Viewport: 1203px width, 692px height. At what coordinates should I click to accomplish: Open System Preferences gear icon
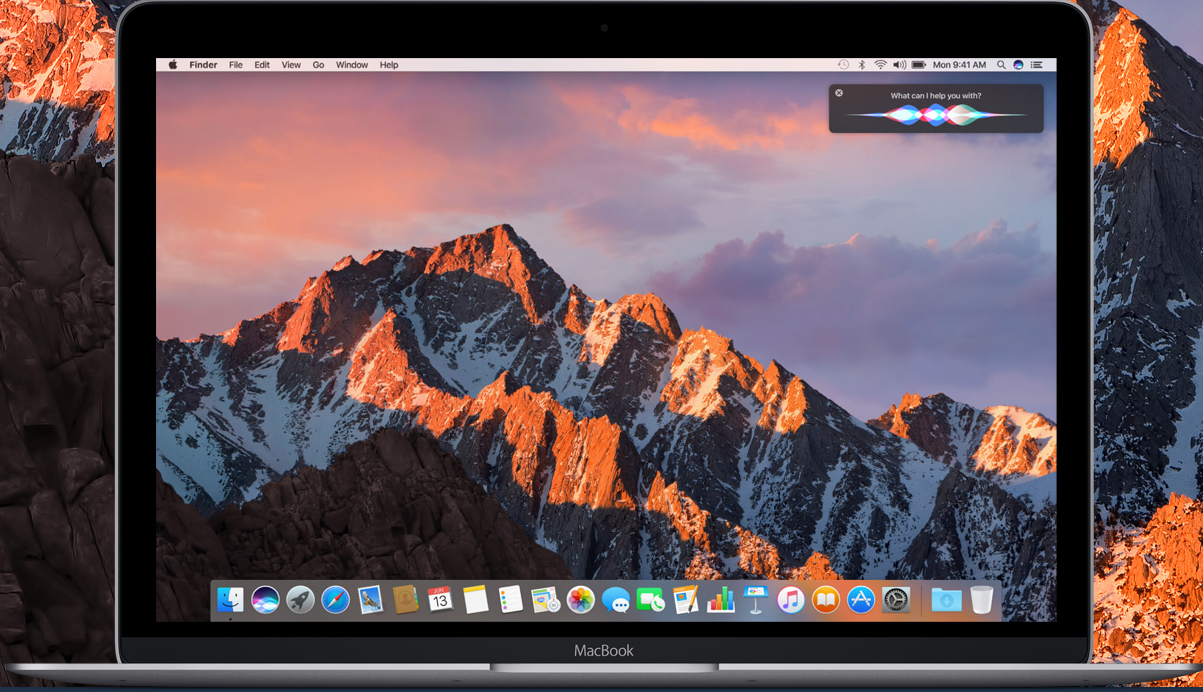click(x=896, y=599)
